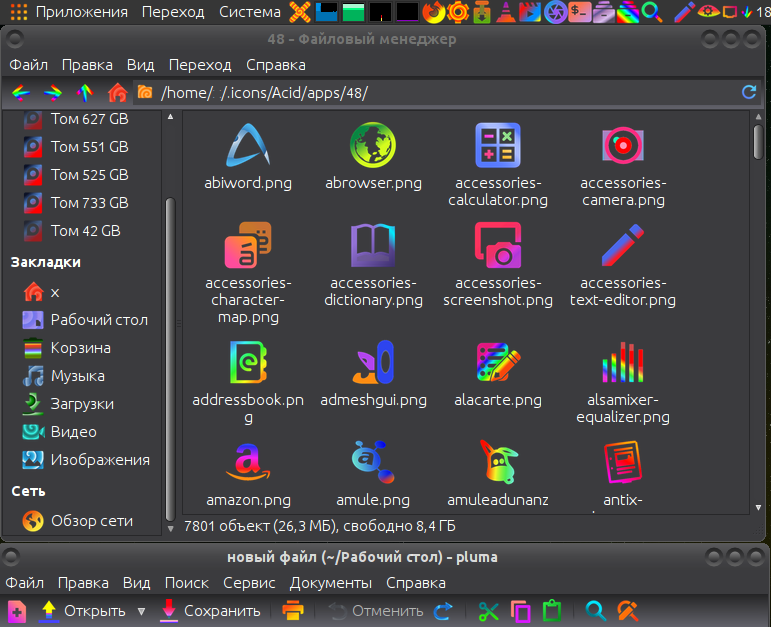The image size is (771, 627).
Task: Go to parent folder with up arrow
Action: click(x=85, y=92)
